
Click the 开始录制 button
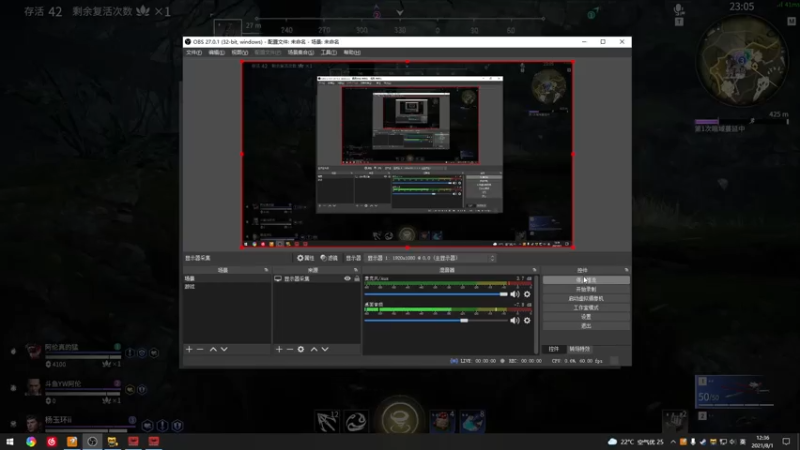(586, 289)
